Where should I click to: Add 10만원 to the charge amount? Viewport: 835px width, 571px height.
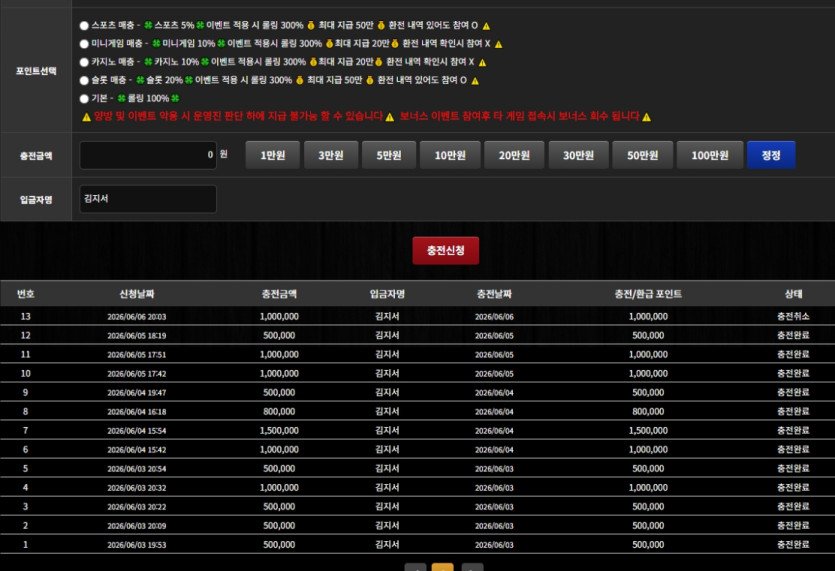(450, 155)
